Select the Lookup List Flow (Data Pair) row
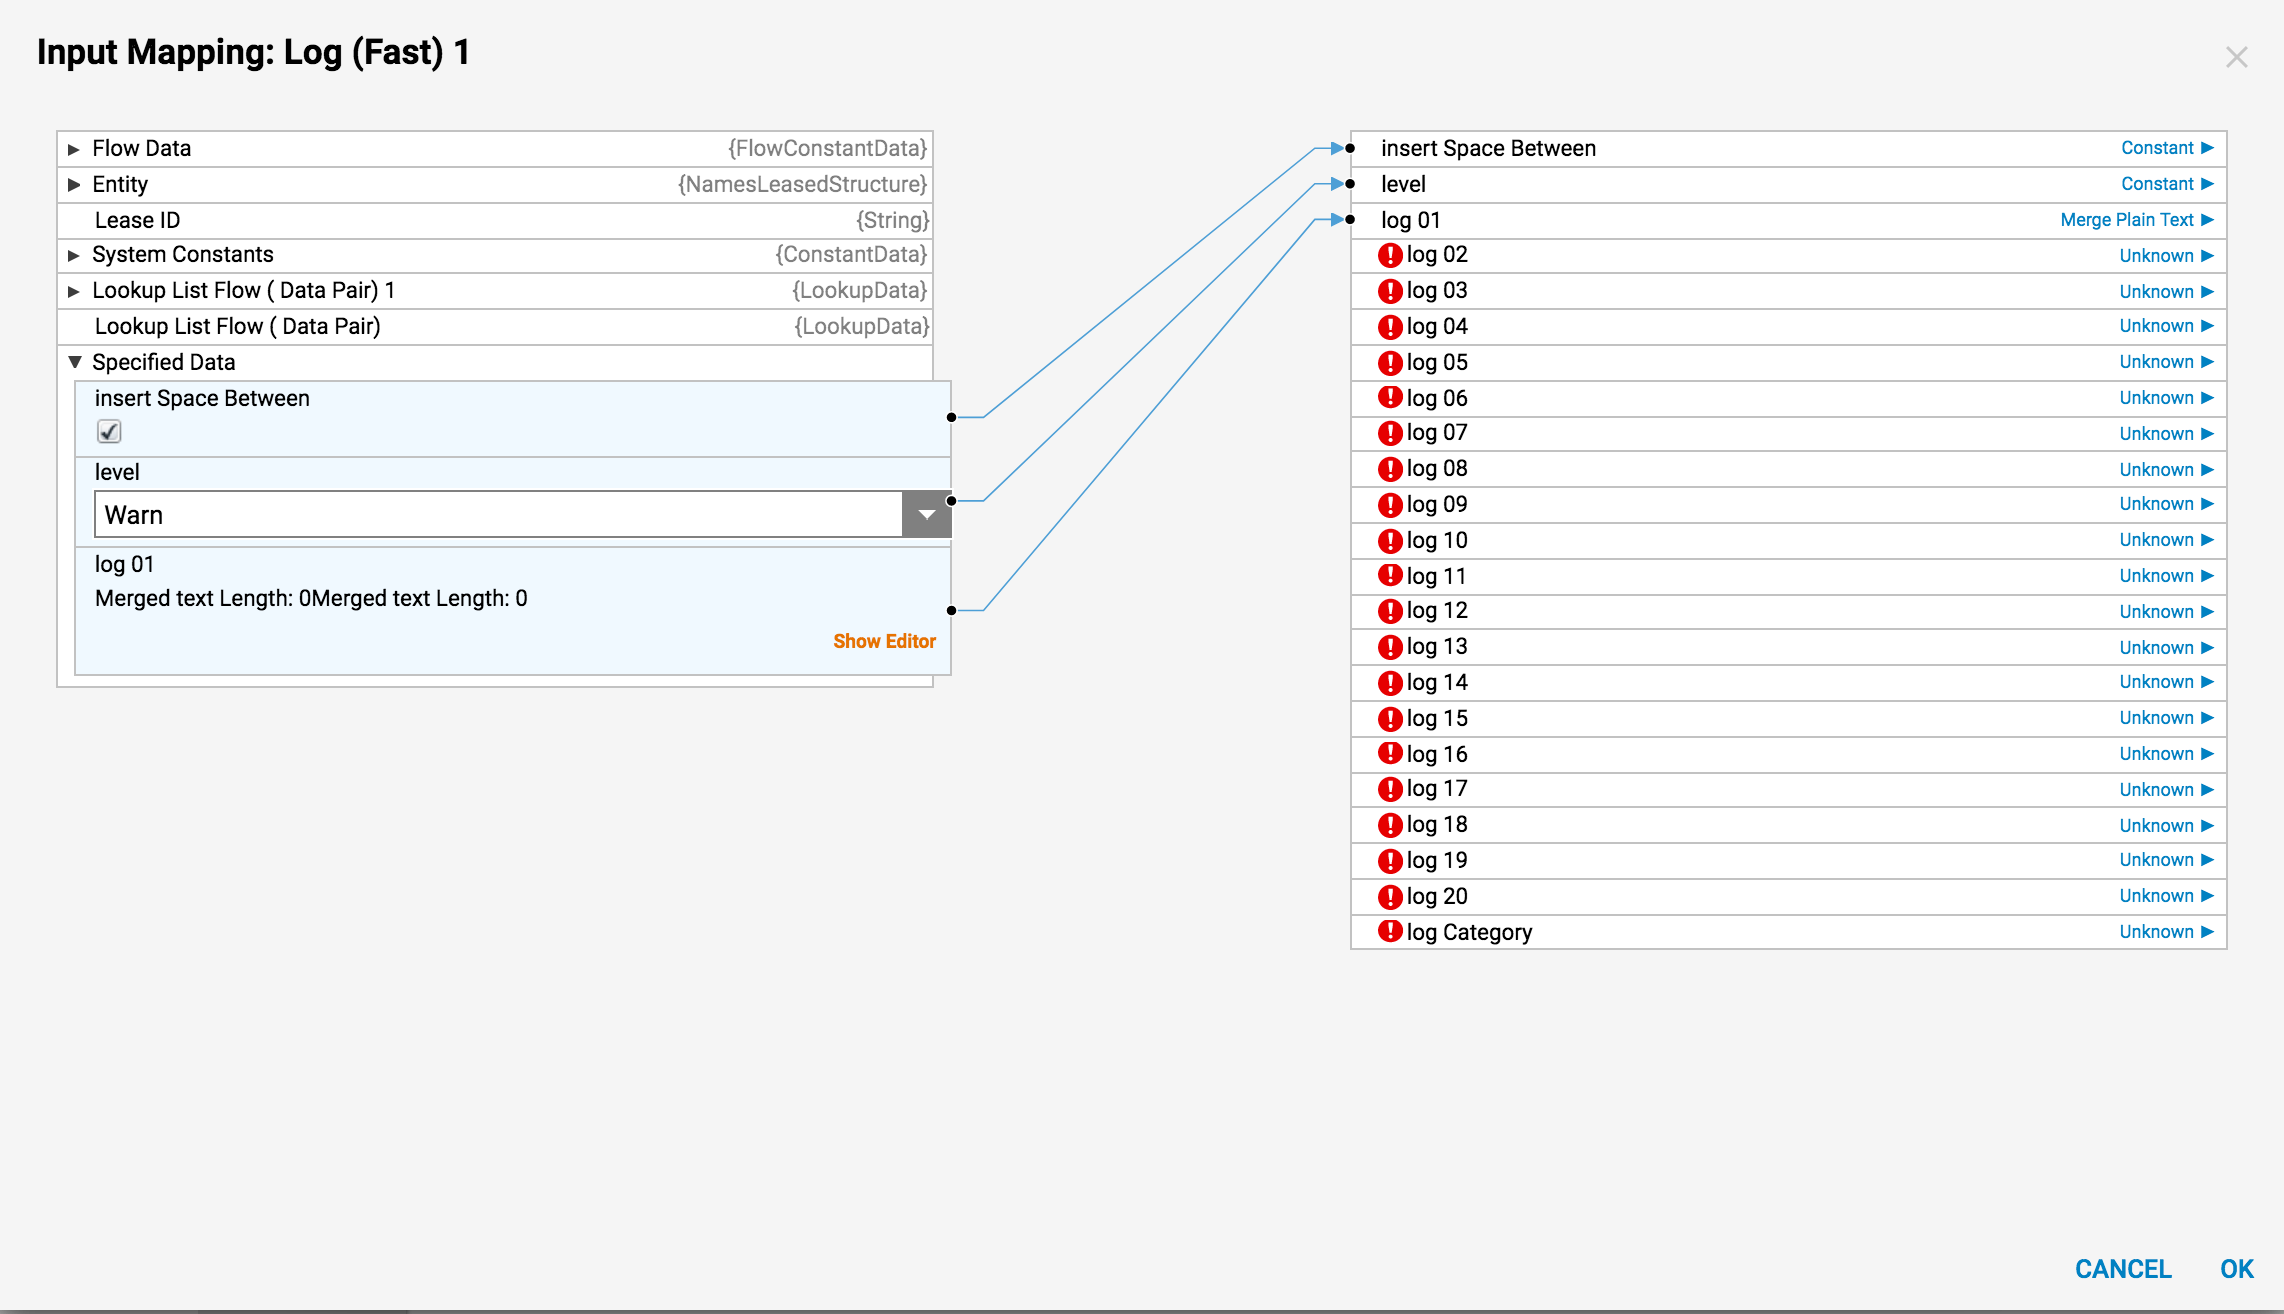 pyautogui.click(x=495, y=326)
